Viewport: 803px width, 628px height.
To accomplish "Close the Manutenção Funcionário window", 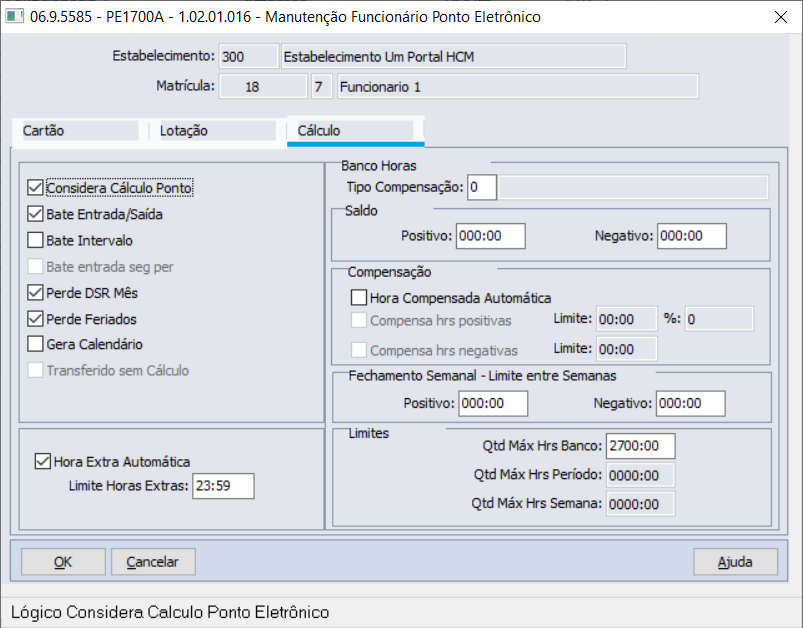I will click(x=780, y=17).
